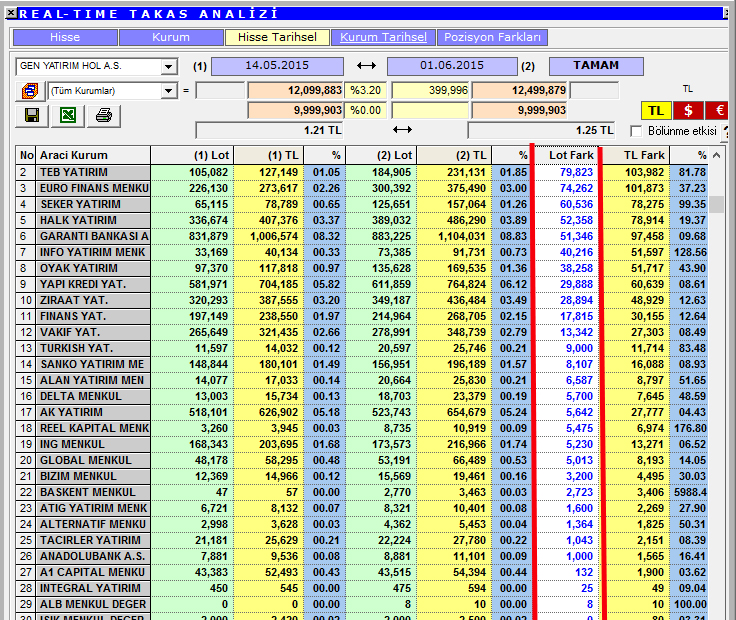
Task: Click the printer icon
Action: (104, 115)
